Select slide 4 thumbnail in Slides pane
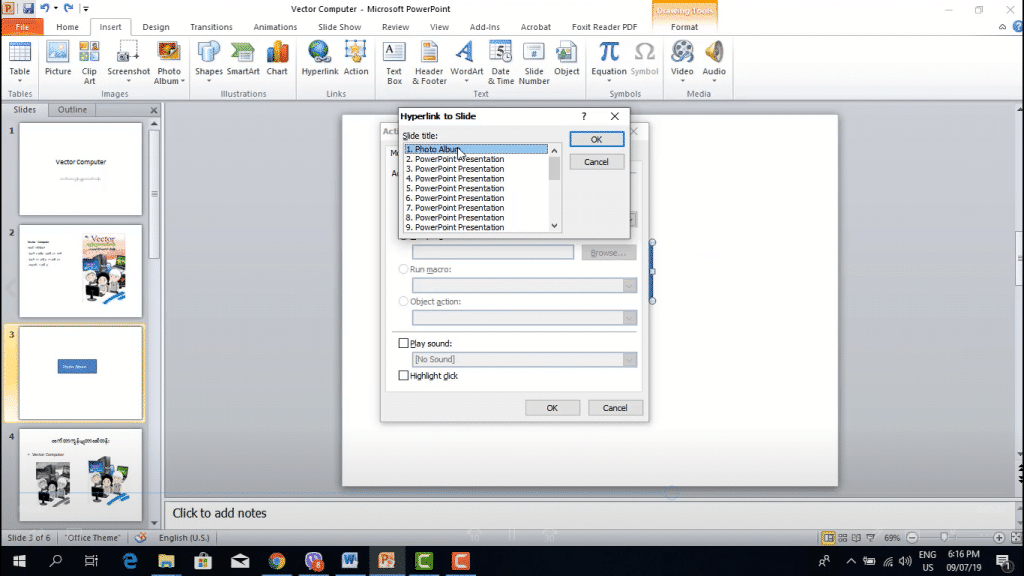The width and height of the screenshot is (1024, 576). tap(80, 475)
